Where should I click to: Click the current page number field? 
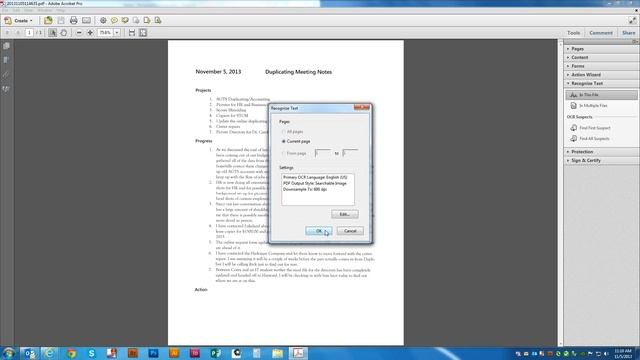pos(29,33)
